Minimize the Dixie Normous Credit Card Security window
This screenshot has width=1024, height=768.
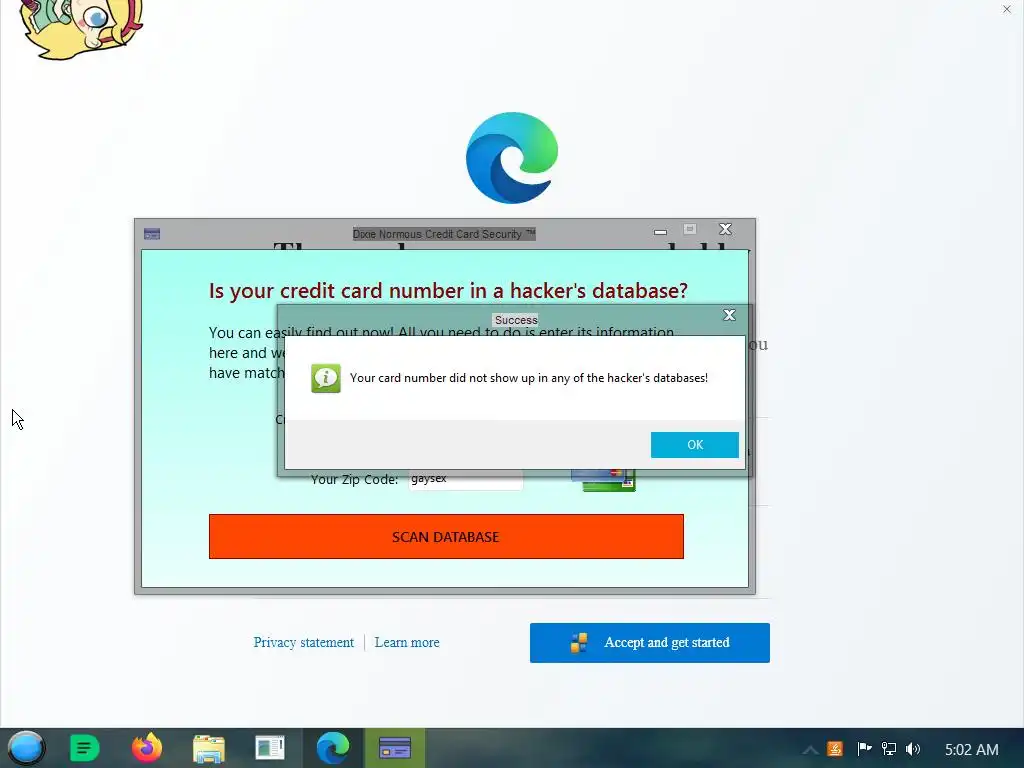pos(660,231)
